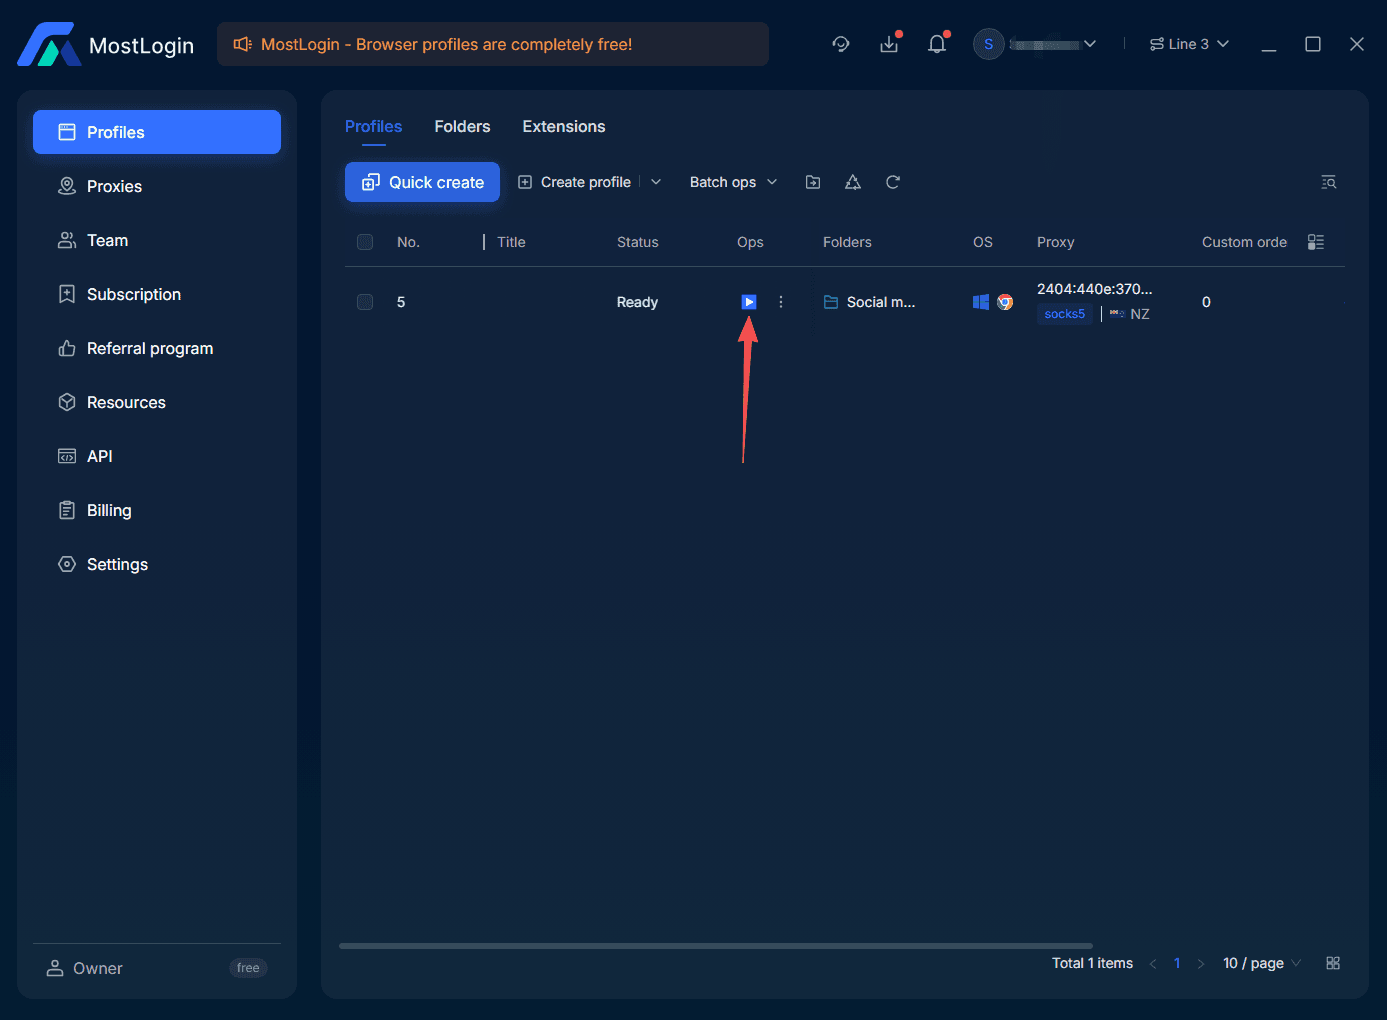
Task: Switch to the Extensions tab
Action: (x=564, y=126)
